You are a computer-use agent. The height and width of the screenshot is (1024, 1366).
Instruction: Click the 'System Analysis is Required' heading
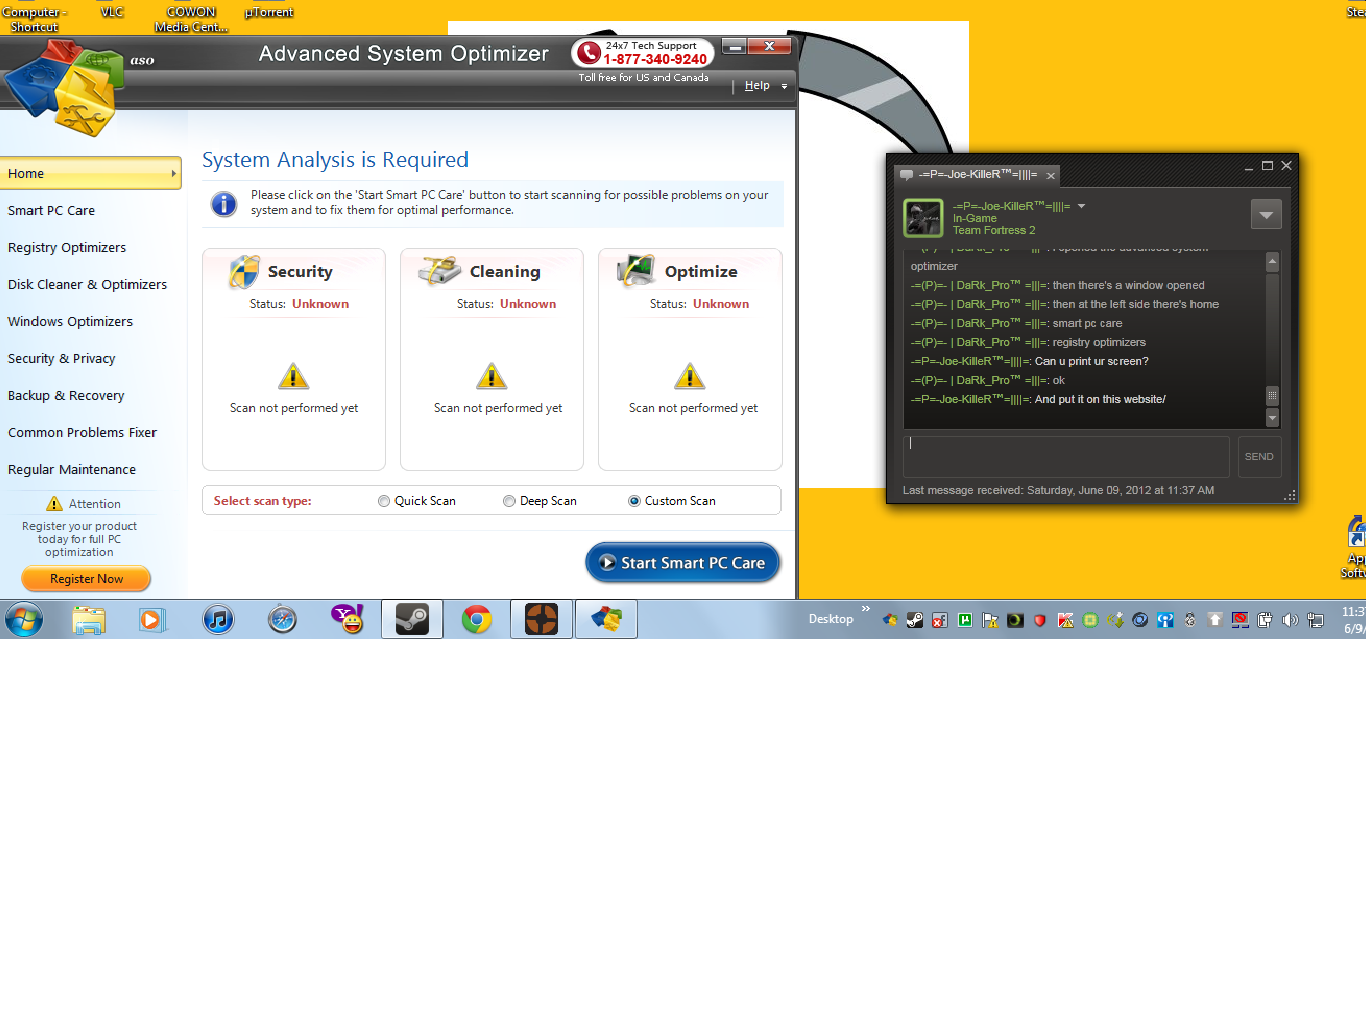335,160
